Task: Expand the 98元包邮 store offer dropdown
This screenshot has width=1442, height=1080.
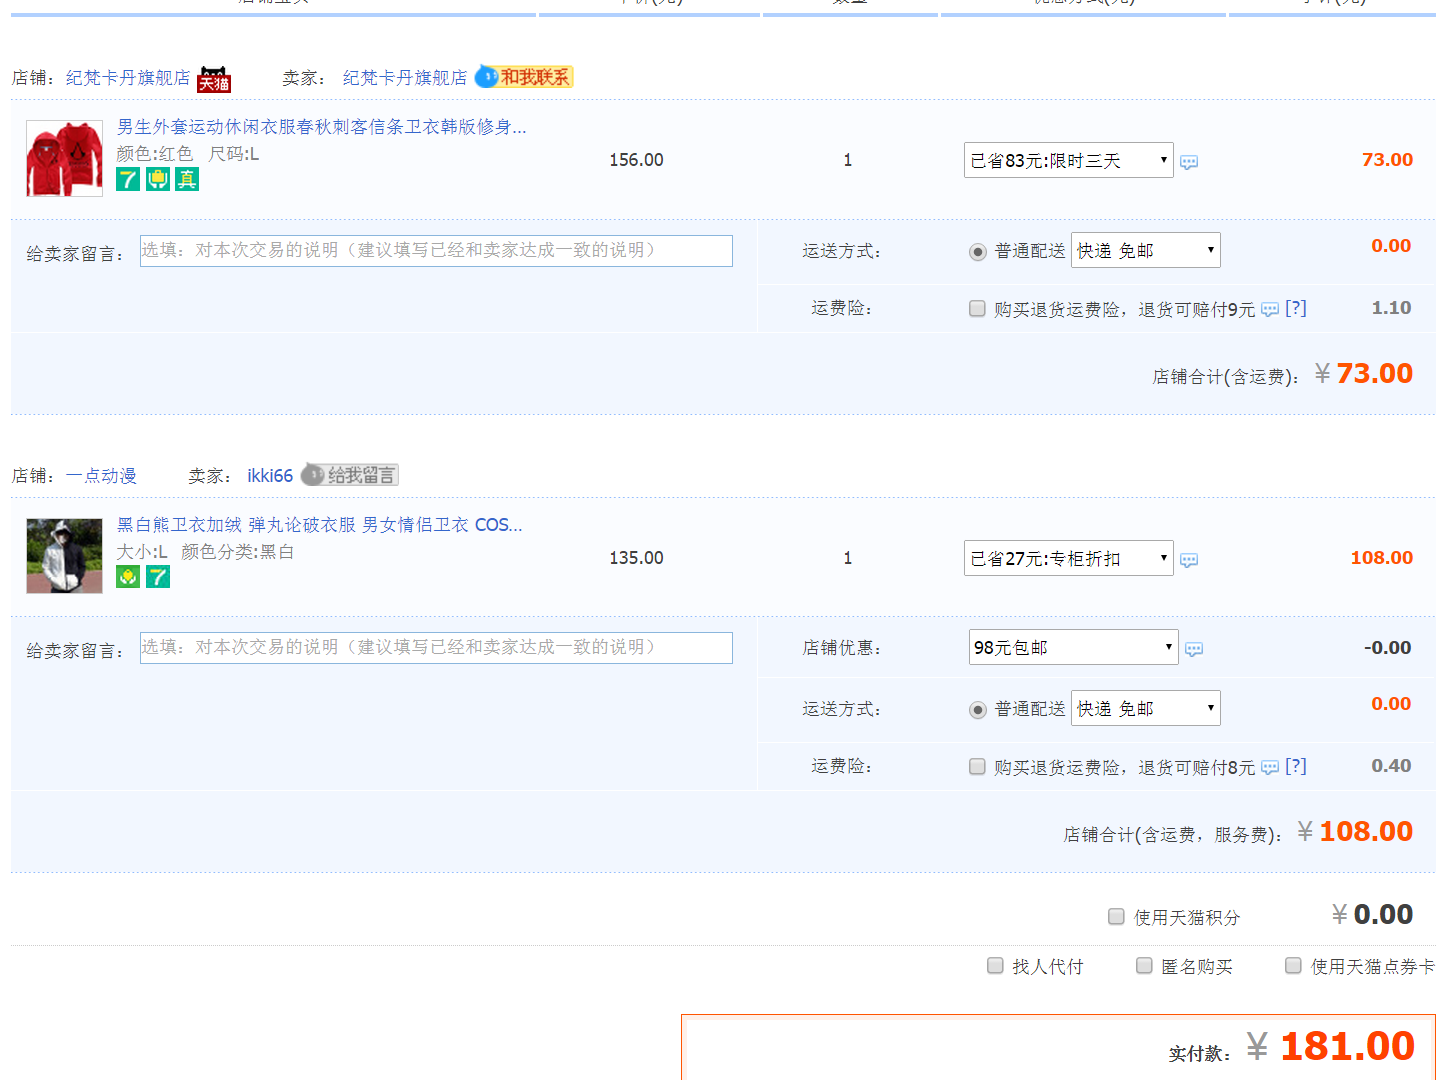Action: pyautogui.click(x=1073, y=648)
